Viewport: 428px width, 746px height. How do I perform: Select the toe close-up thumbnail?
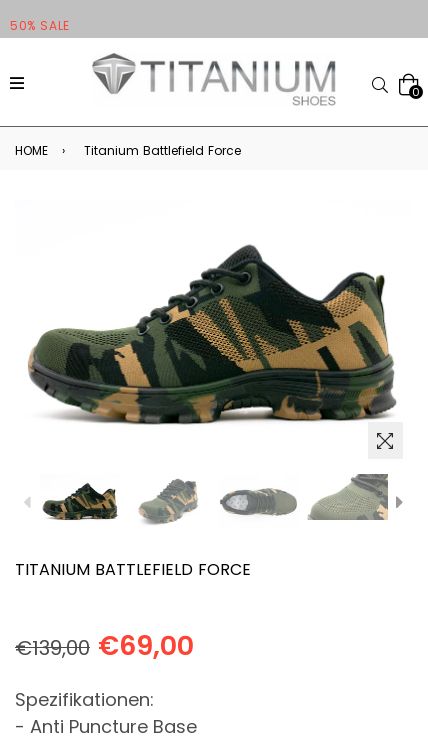[348, 497]
